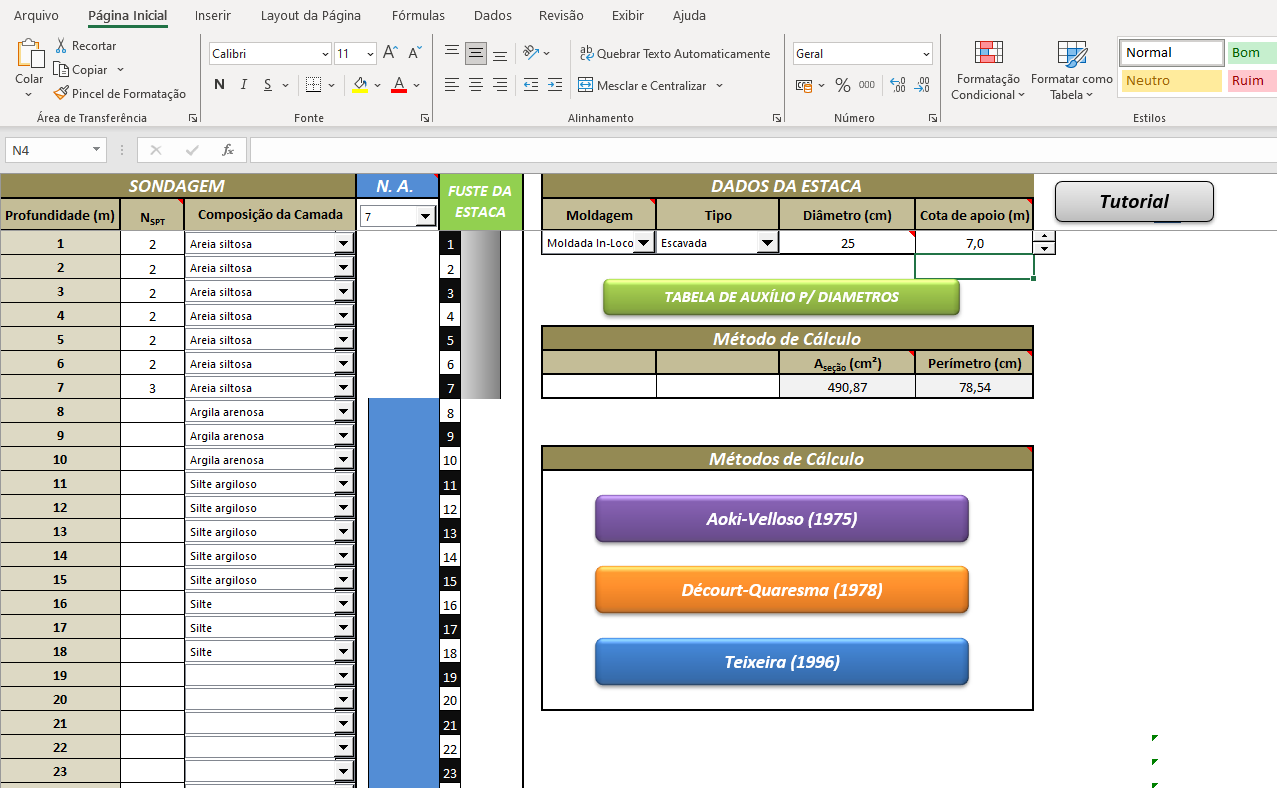Open the Geral number format dropdown
The height and width of the screenshot is (788, 1277).
(926, 54)
